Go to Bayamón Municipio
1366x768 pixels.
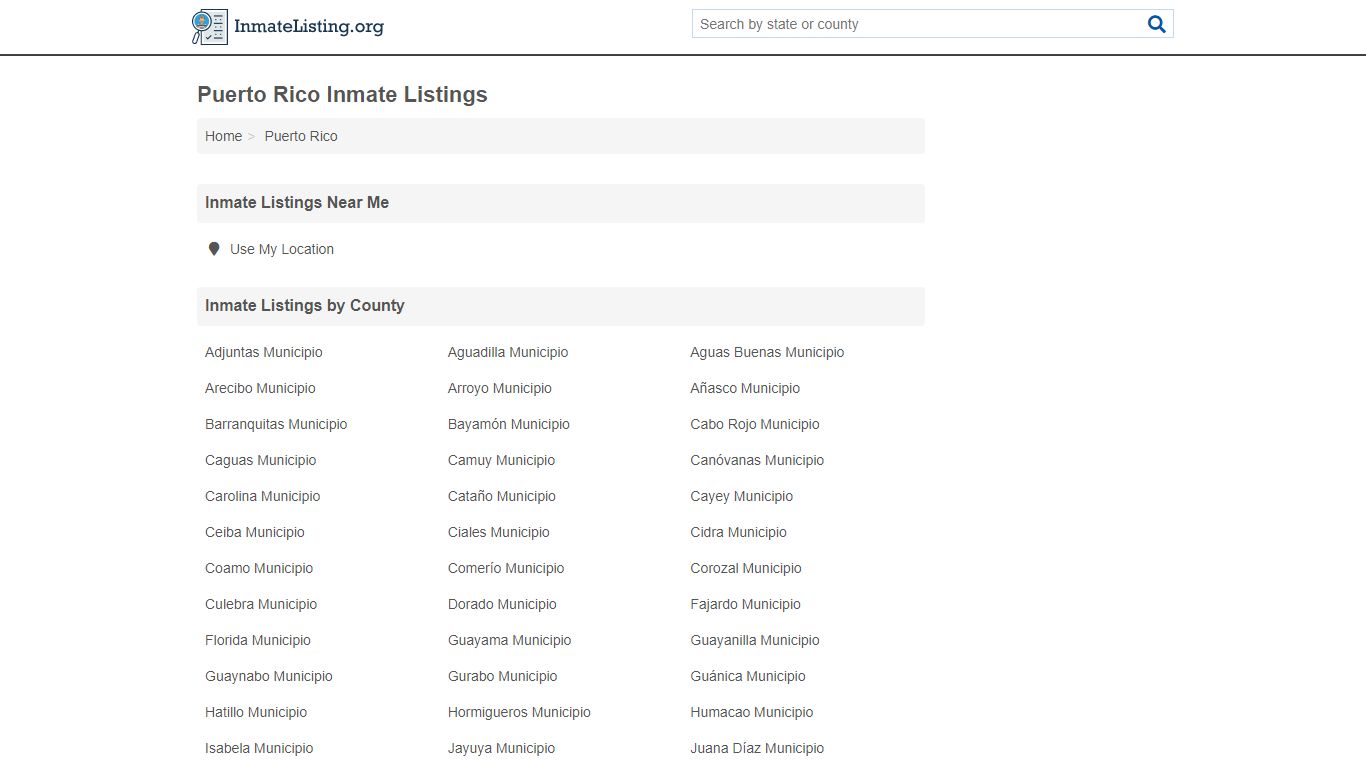(x=509, y=424)
